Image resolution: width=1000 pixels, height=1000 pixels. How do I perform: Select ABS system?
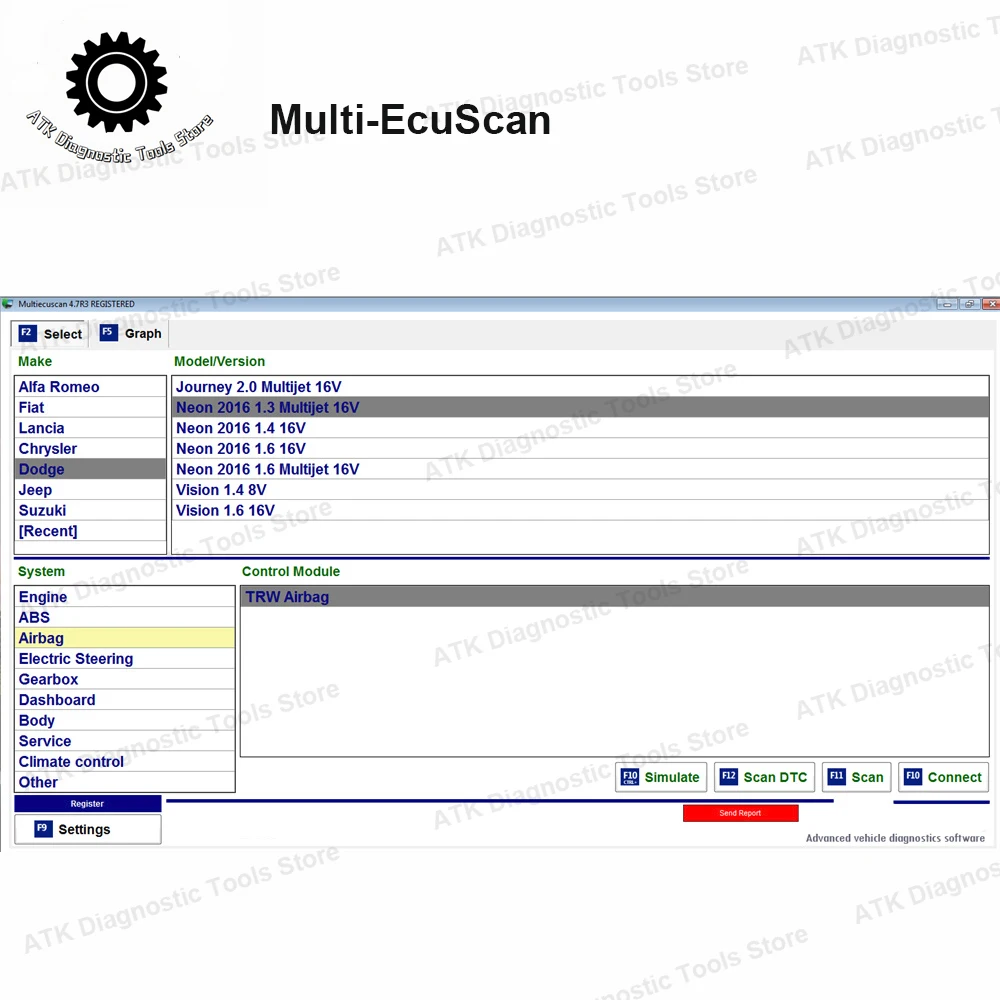click(x=125, y=617)
